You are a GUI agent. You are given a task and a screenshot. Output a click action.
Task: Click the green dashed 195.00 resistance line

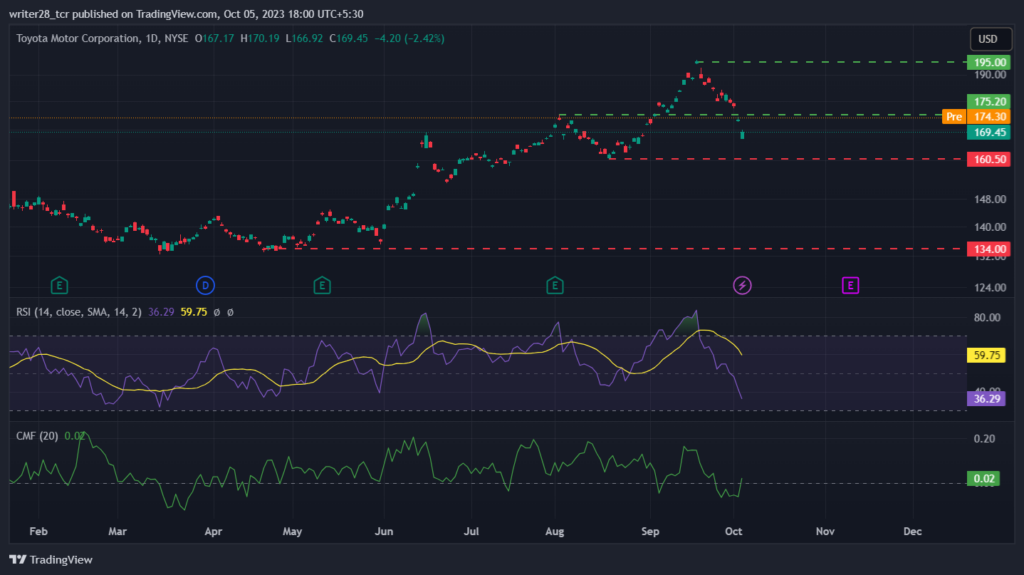[831, 62]
